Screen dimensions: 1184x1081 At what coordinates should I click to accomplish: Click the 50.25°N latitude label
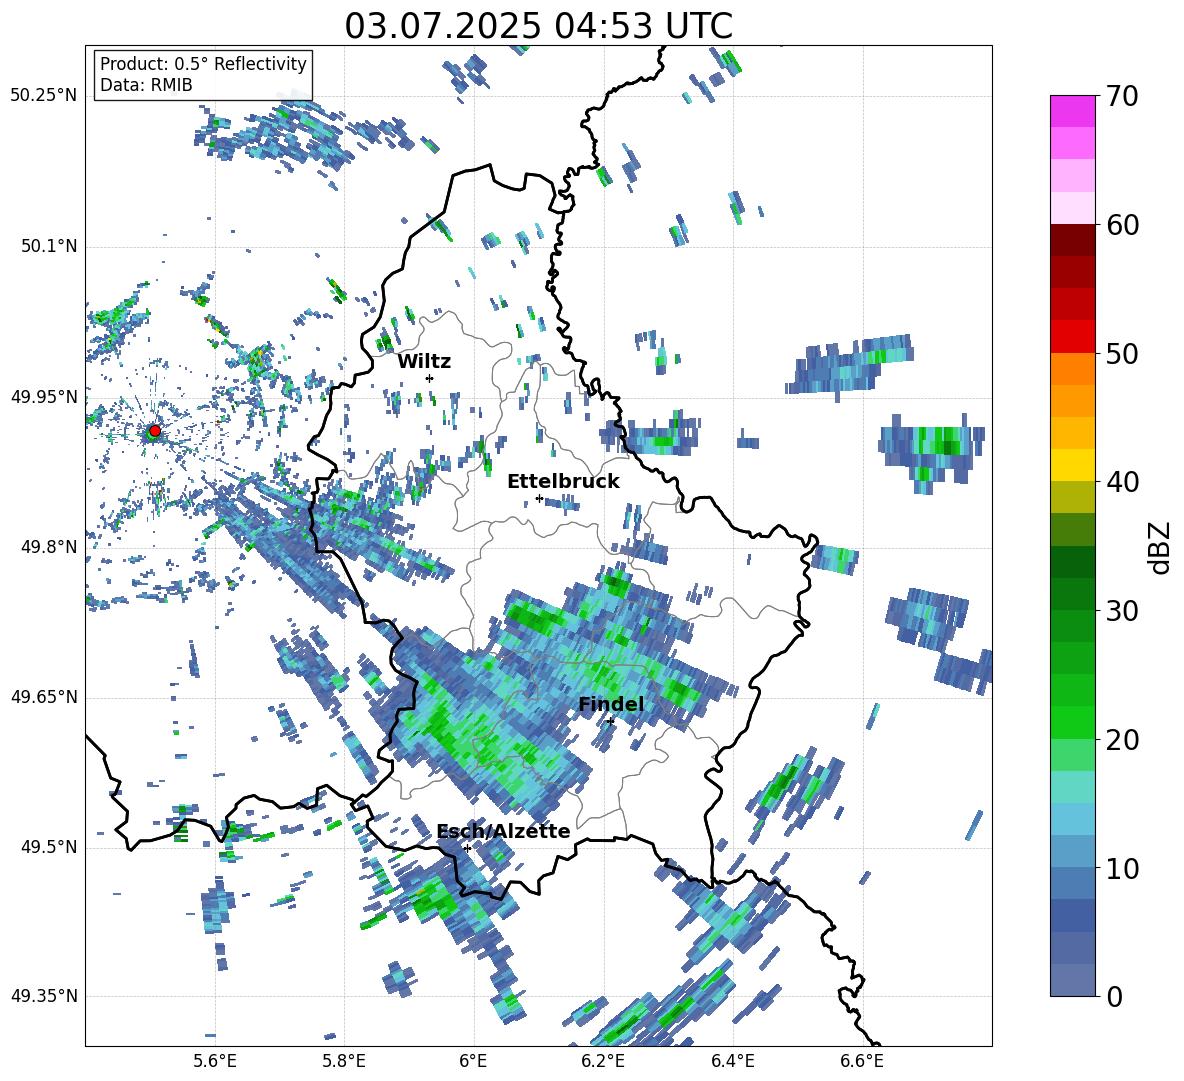click(x=44, y=96)
